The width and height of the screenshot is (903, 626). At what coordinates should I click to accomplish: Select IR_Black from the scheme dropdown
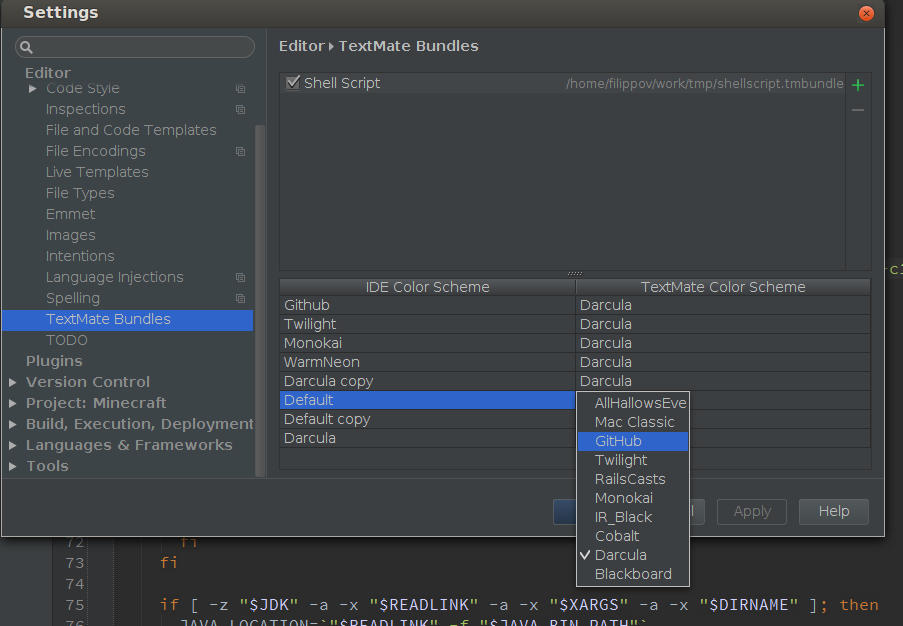[633, 517]
